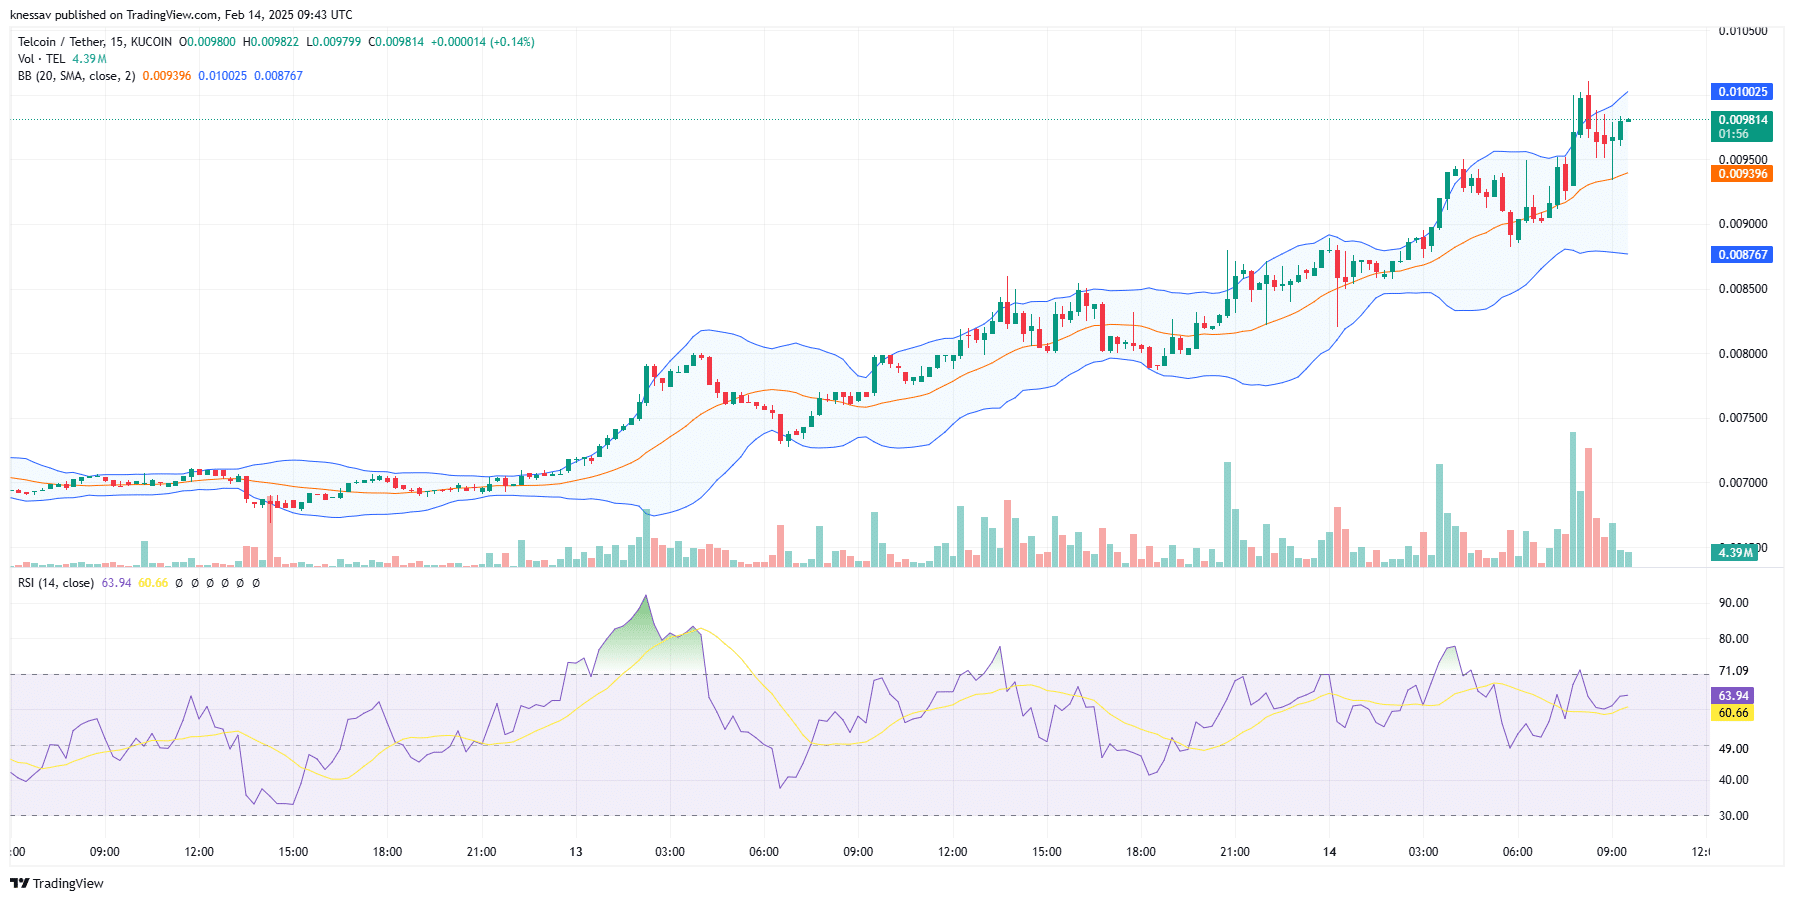Click the change value +0.000014 (+0.14%)
This screenshot has width=1794, height=901.
483,42
